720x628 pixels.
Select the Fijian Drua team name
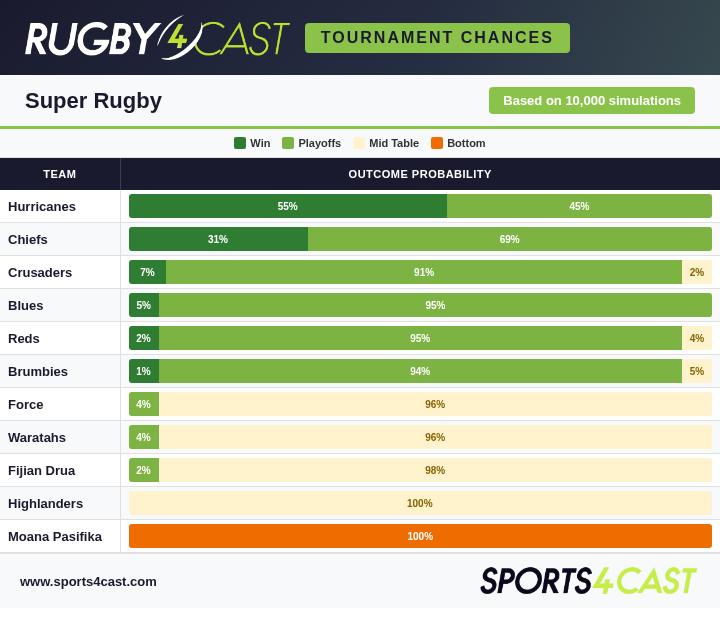coord(41,471)
